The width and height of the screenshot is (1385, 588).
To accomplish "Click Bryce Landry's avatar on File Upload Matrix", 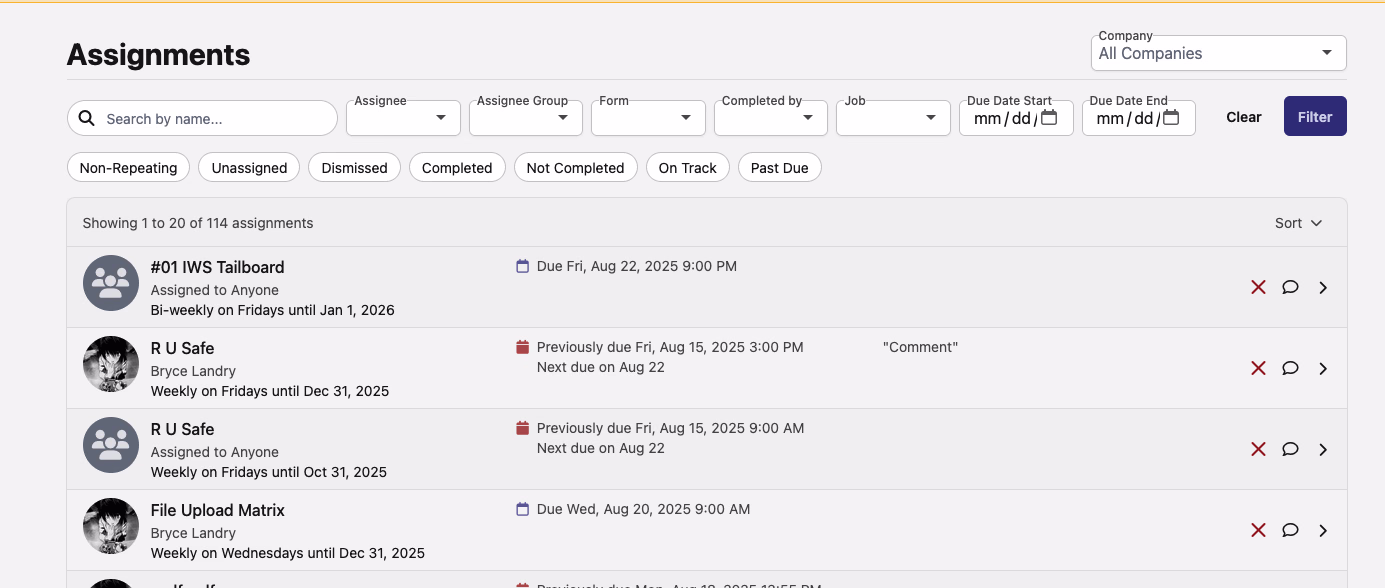I will pos(111,526).
